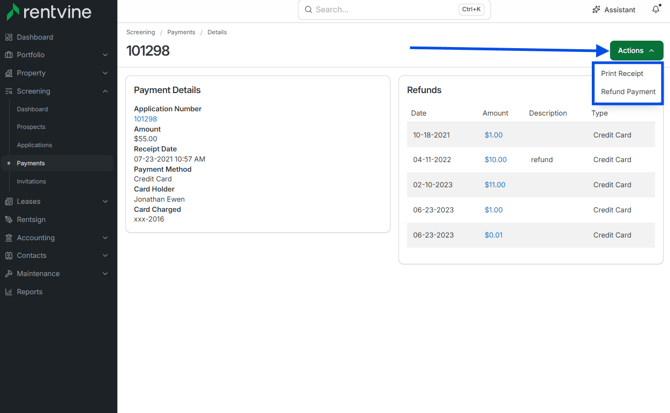The height and width of the screenshot is (413, 670).
Task: Select Refund Payment from Actions menu
Action: 628,91
